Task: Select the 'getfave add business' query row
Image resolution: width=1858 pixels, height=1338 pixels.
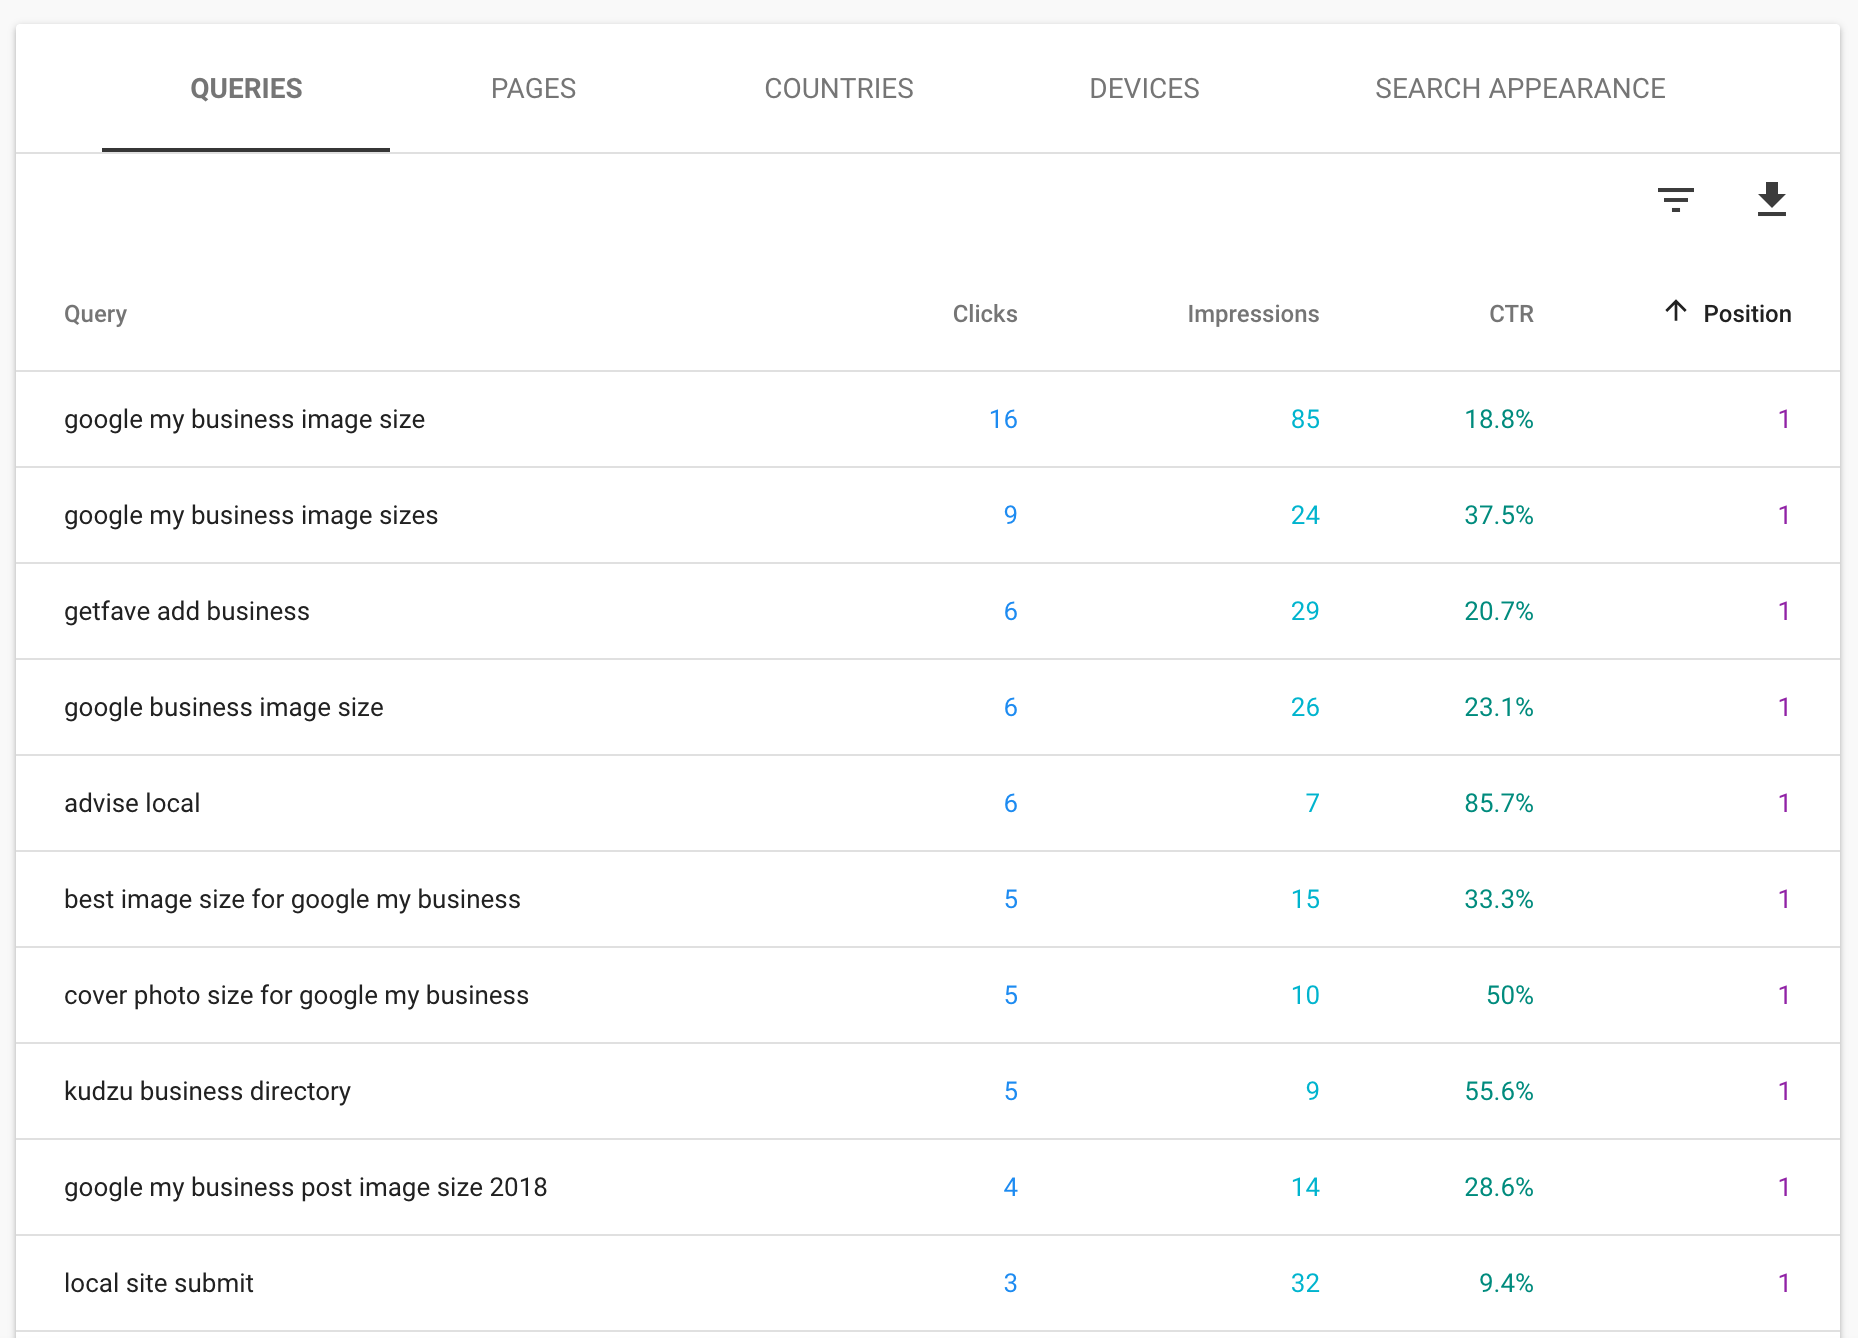Action: (x=187, y=611)
